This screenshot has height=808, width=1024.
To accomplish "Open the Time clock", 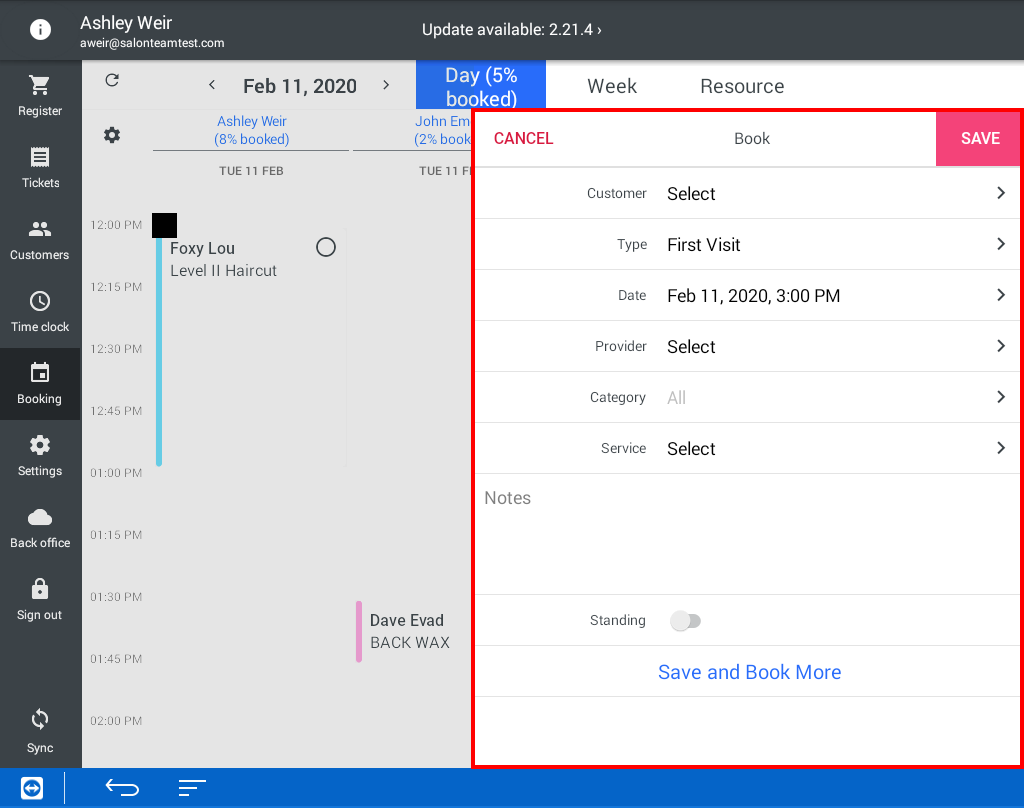I will (x=40, y=302).
